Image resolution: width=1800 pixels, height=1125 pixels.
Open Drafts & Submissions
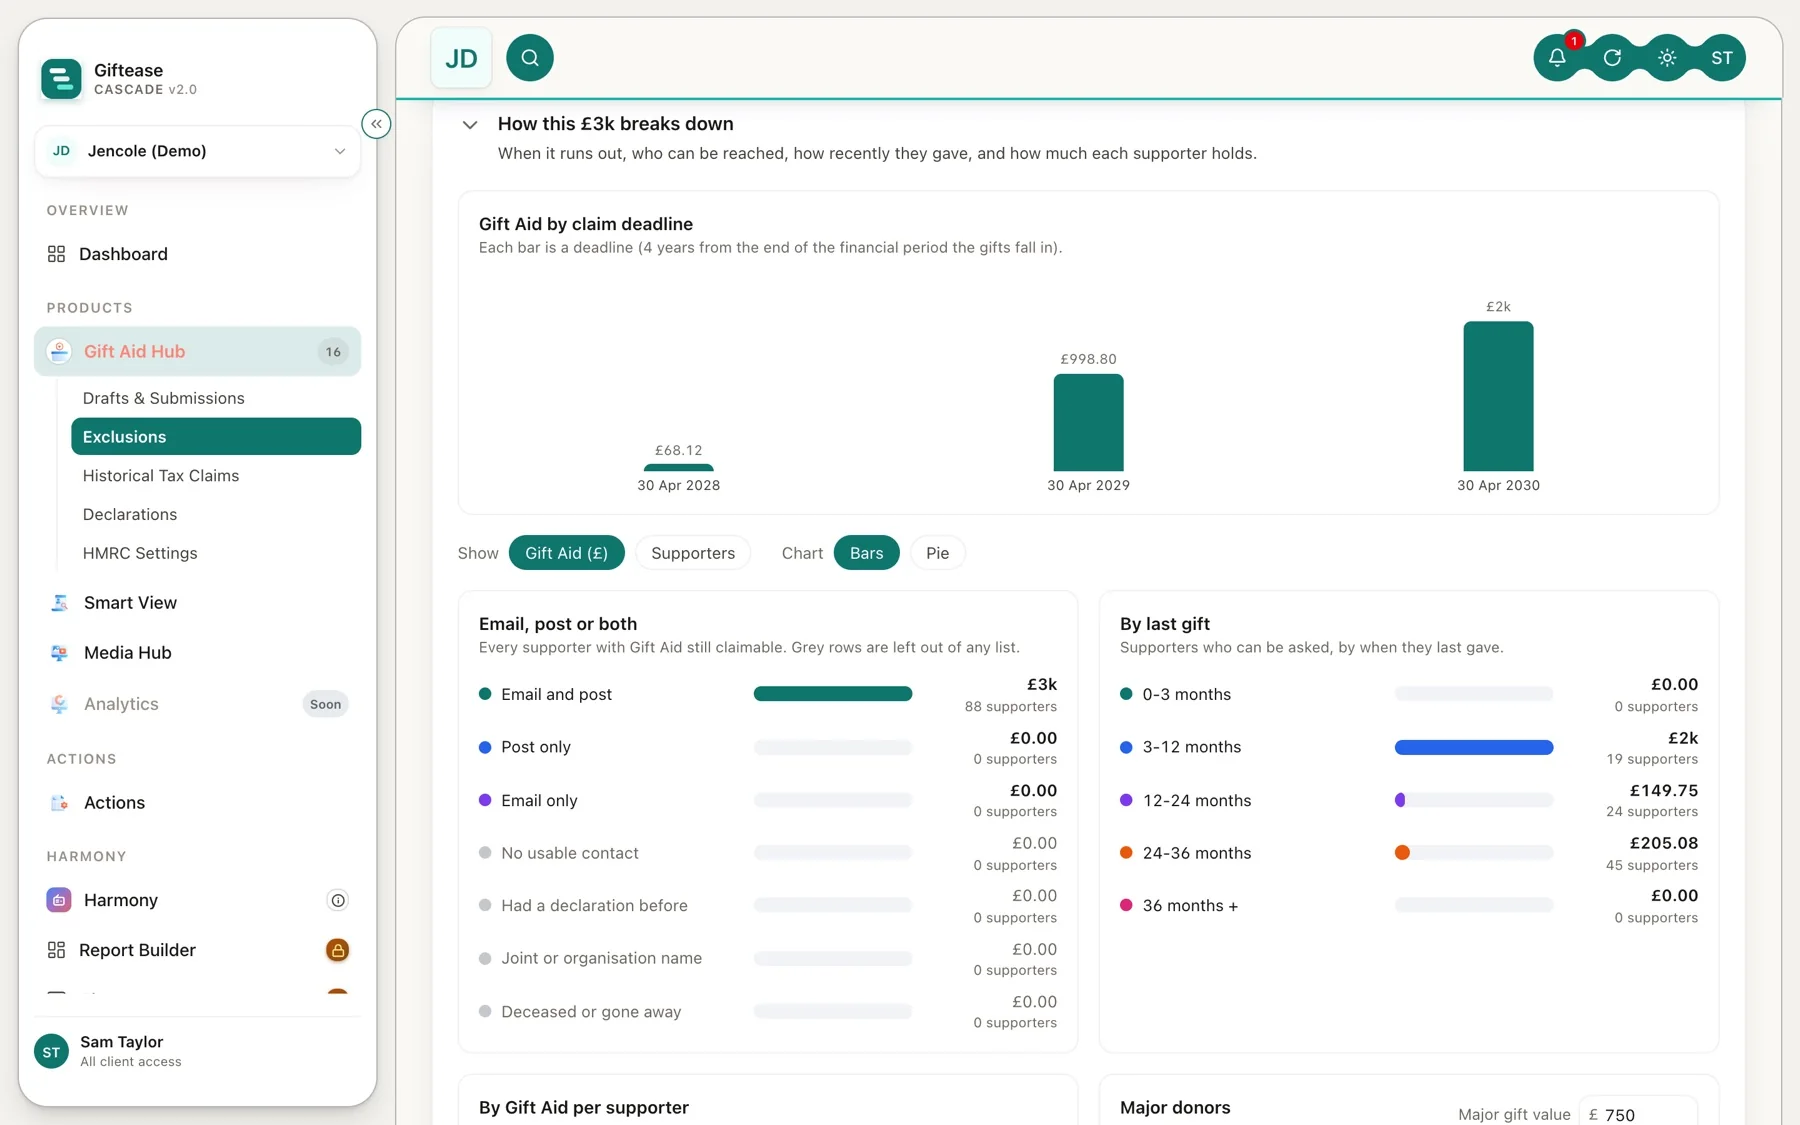(x=164, y=398)
